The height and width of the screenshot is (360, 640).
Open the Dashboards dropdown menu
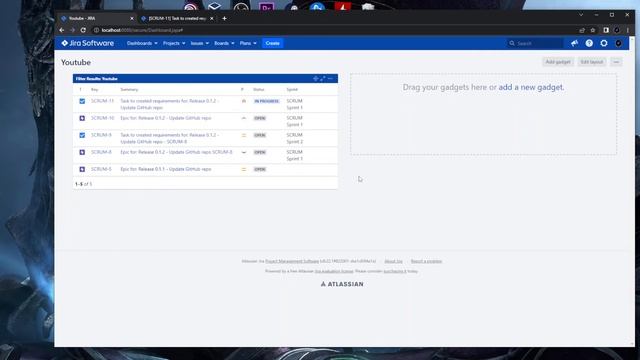click(142, 43)
